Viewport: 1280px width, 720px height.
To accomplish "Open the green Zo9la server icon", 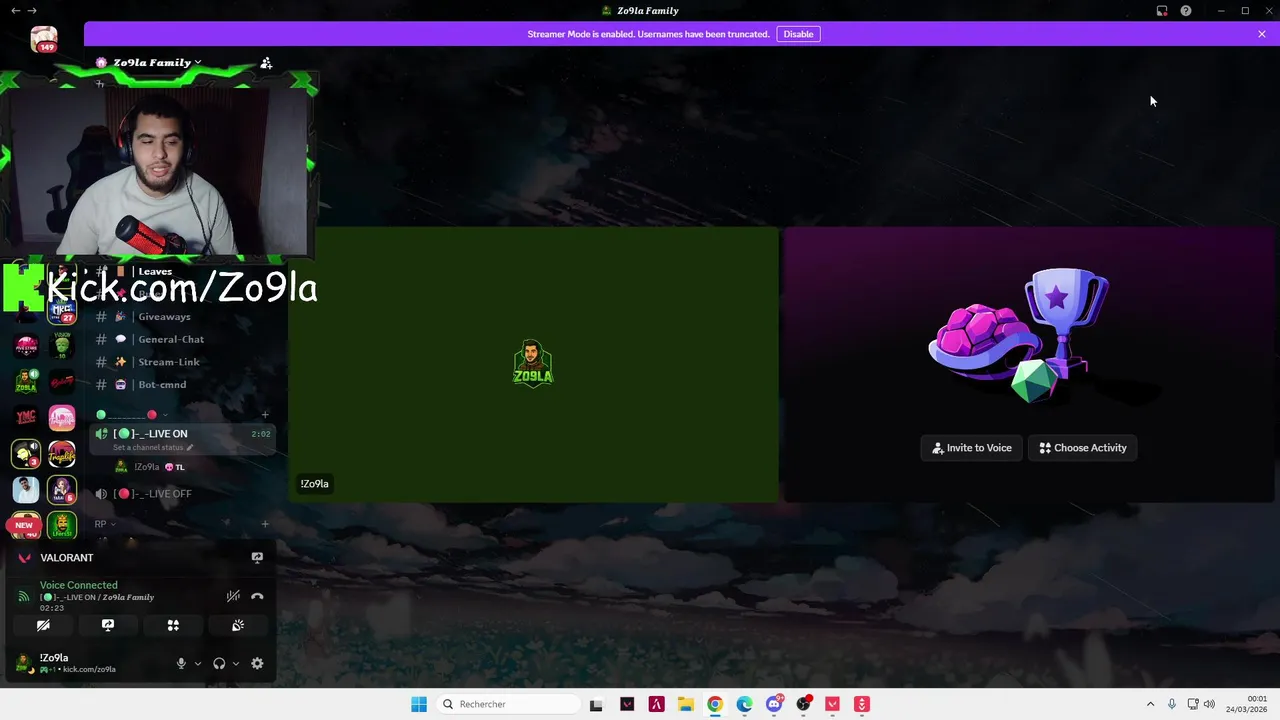I will tap(26, 381).
